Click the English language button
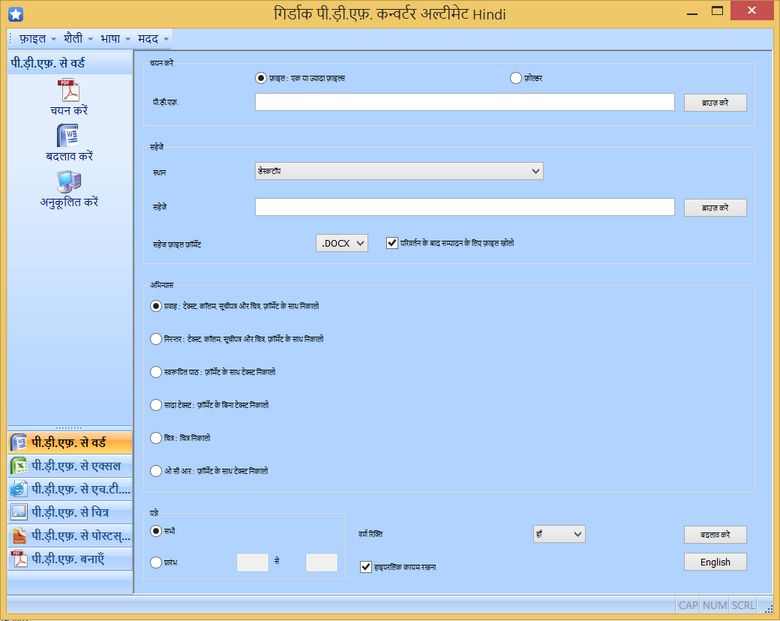Image resolution: width=780 pixels, height=621 pixels. [715, 562]
